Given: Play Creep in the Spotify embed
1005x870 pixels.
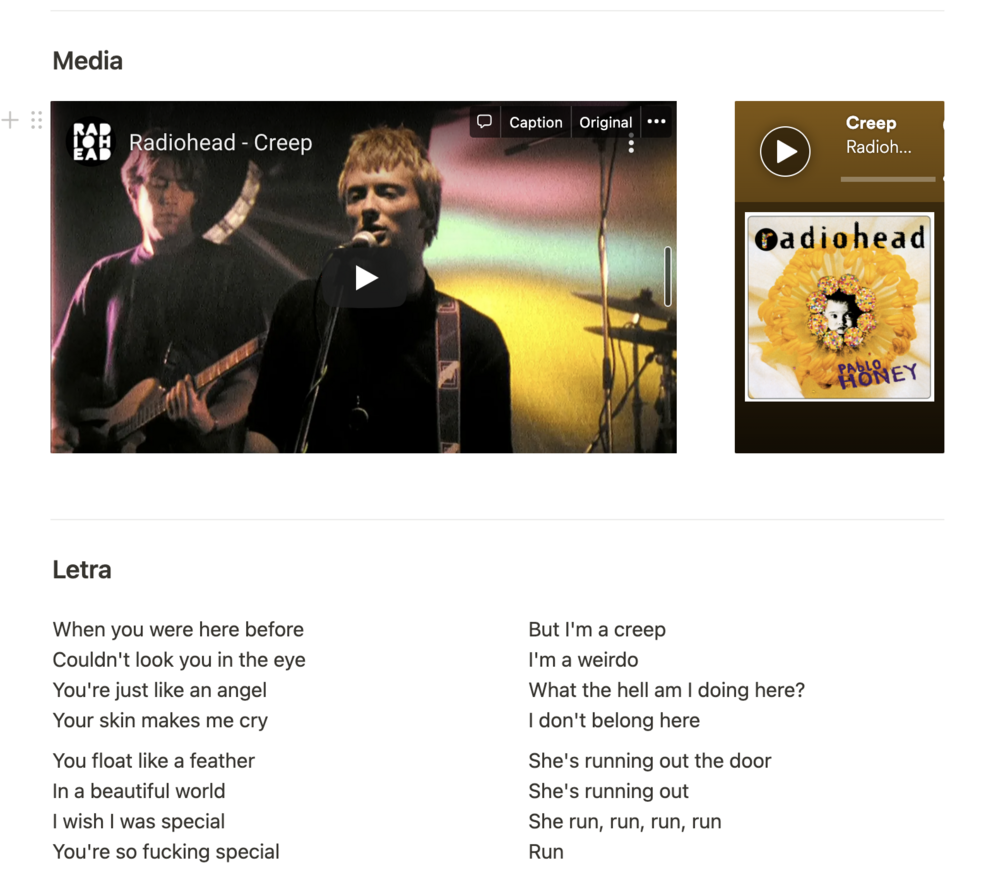Looking at the screenshot, I should [x=785, y=151].
